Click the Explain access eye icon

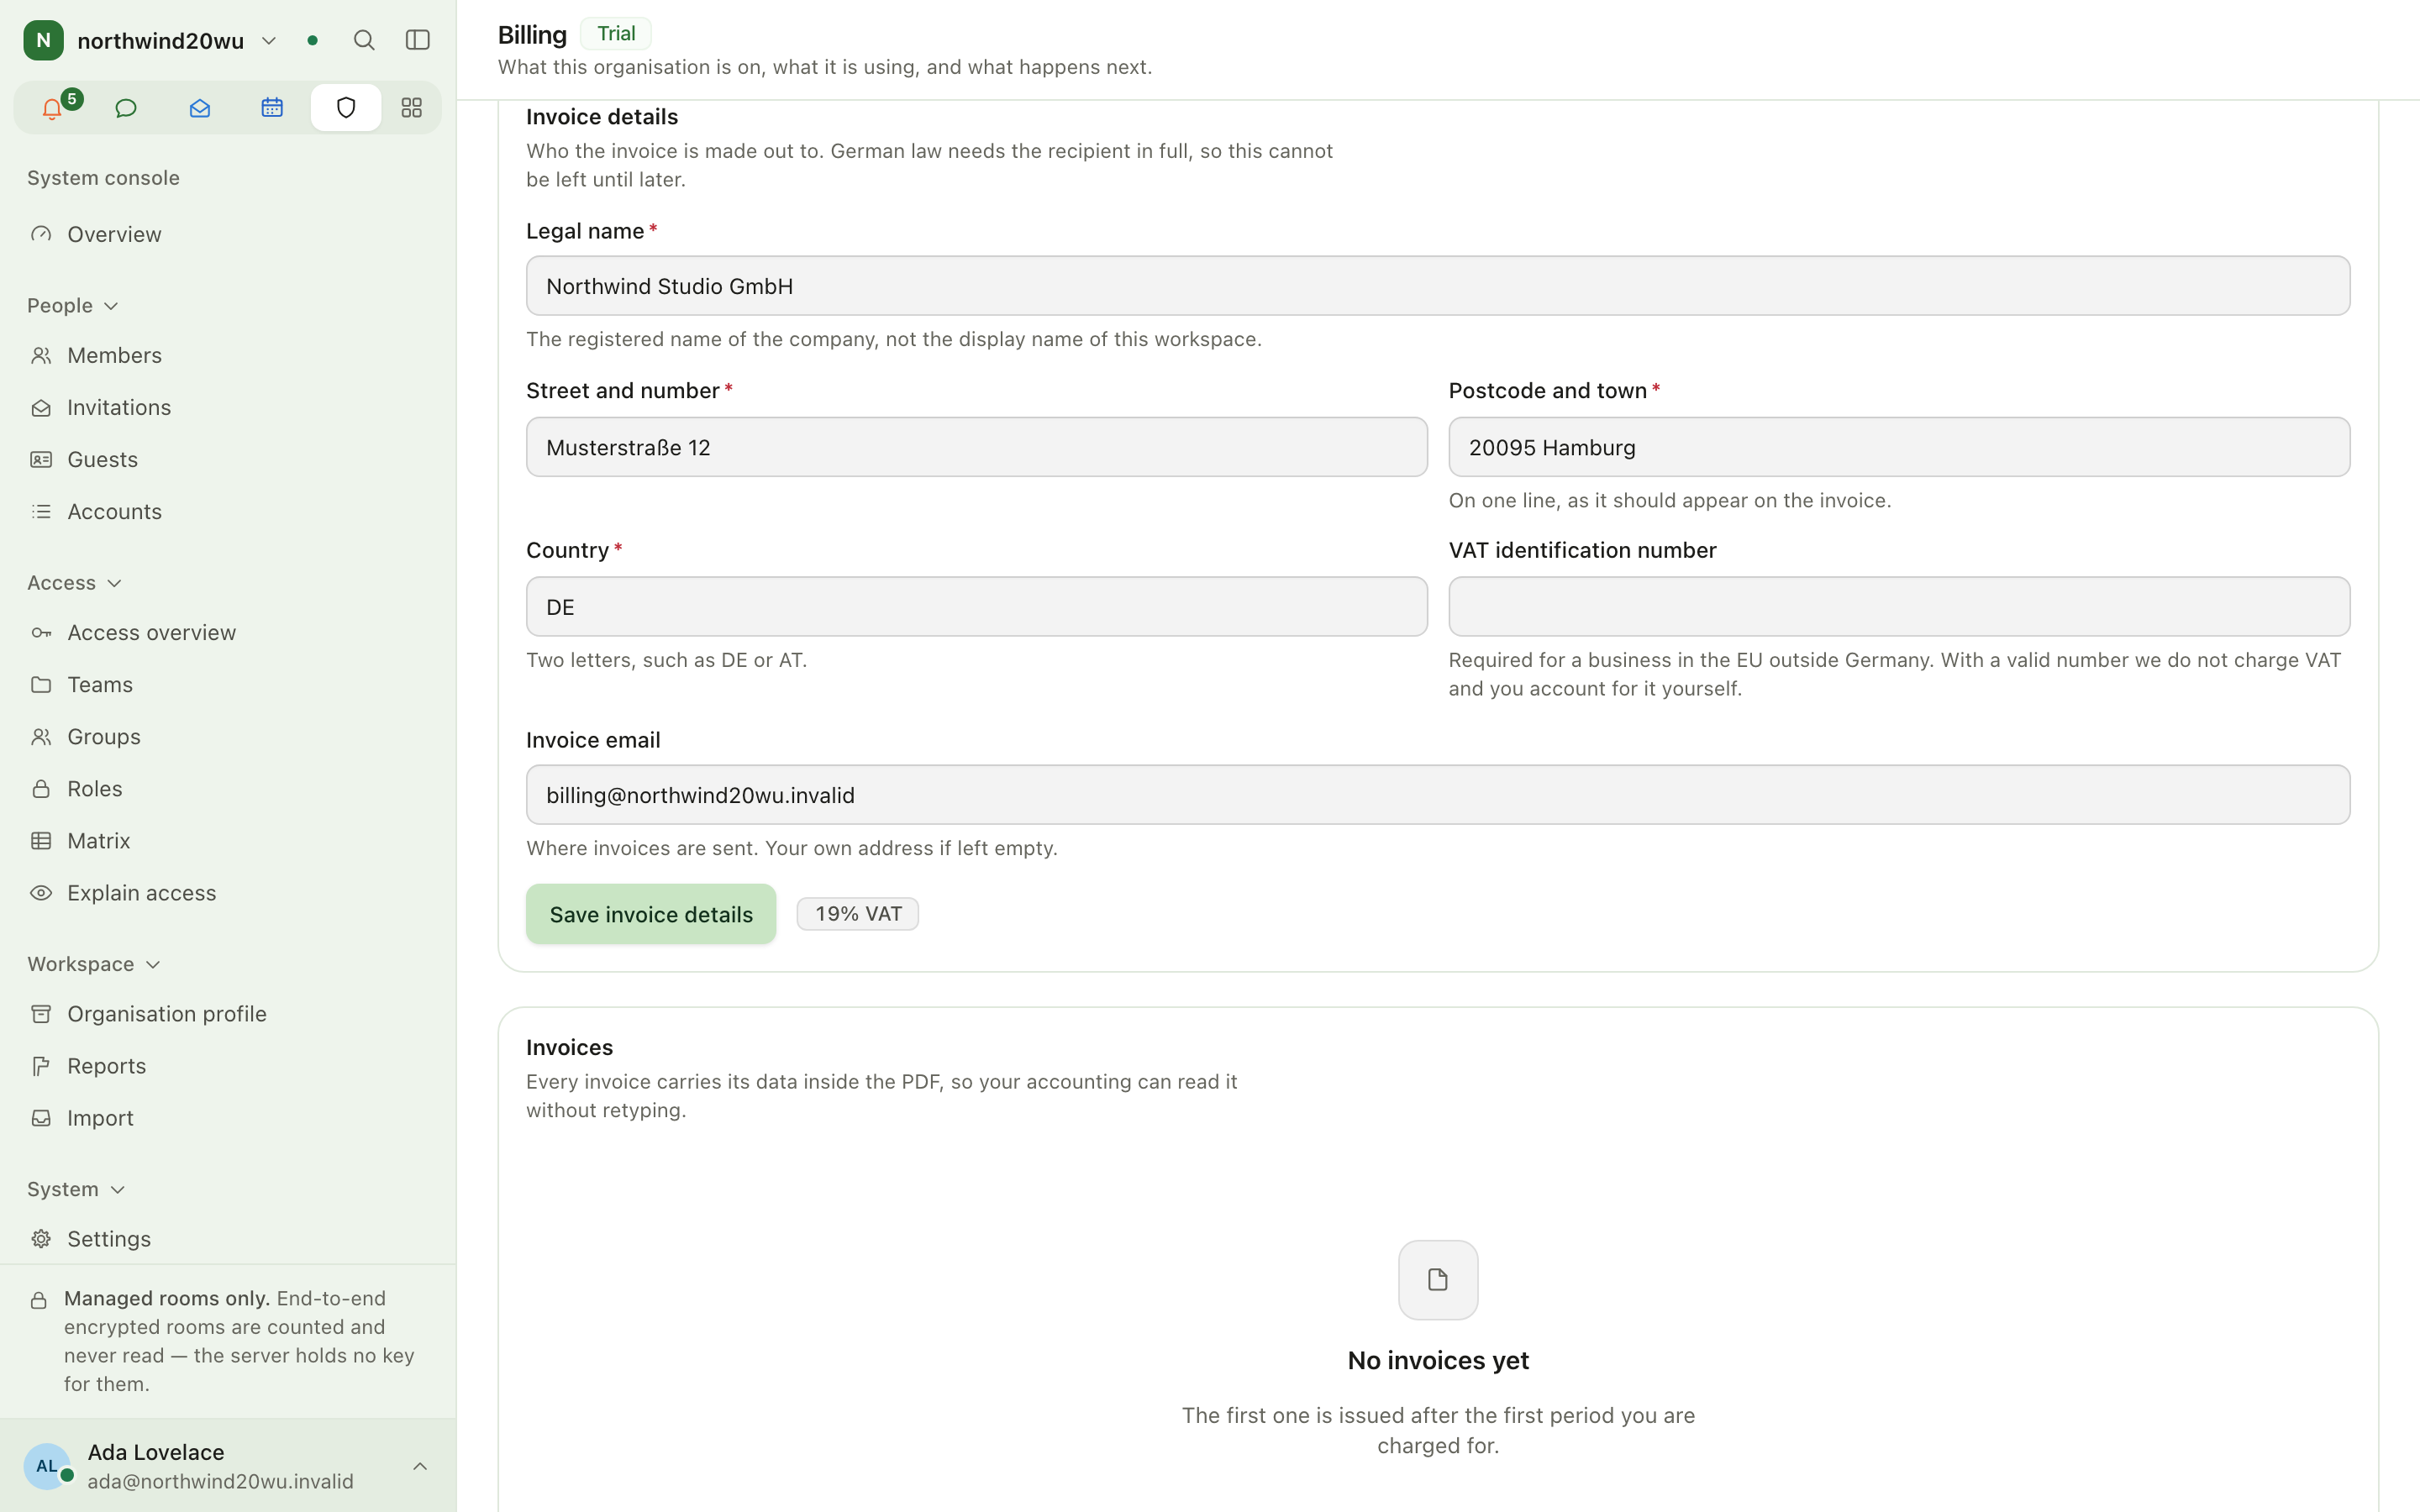click(41, 893)
